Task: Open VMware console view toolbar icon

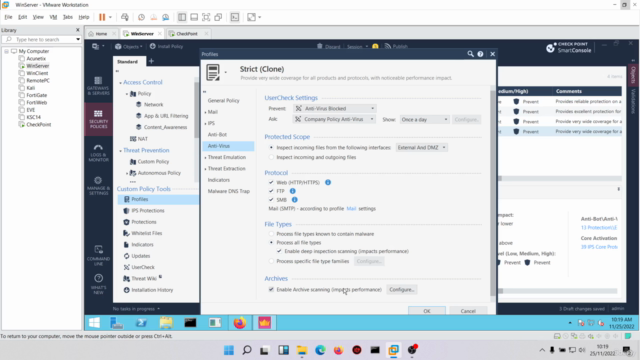Action: tap(235, 17)
